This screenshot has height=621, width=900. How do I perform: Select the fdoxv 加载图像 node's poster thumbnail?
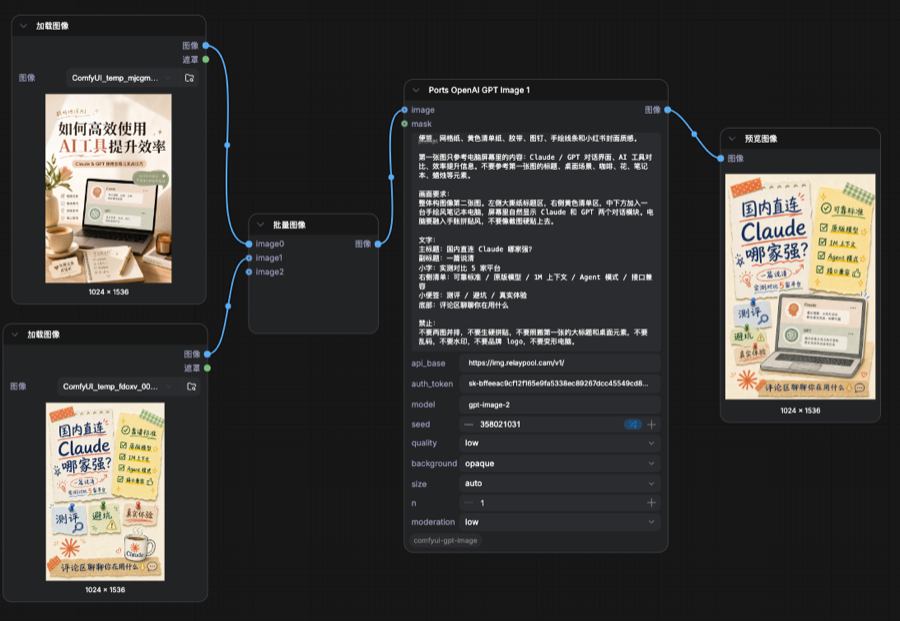pyautogui.click(x=105, y=491)
